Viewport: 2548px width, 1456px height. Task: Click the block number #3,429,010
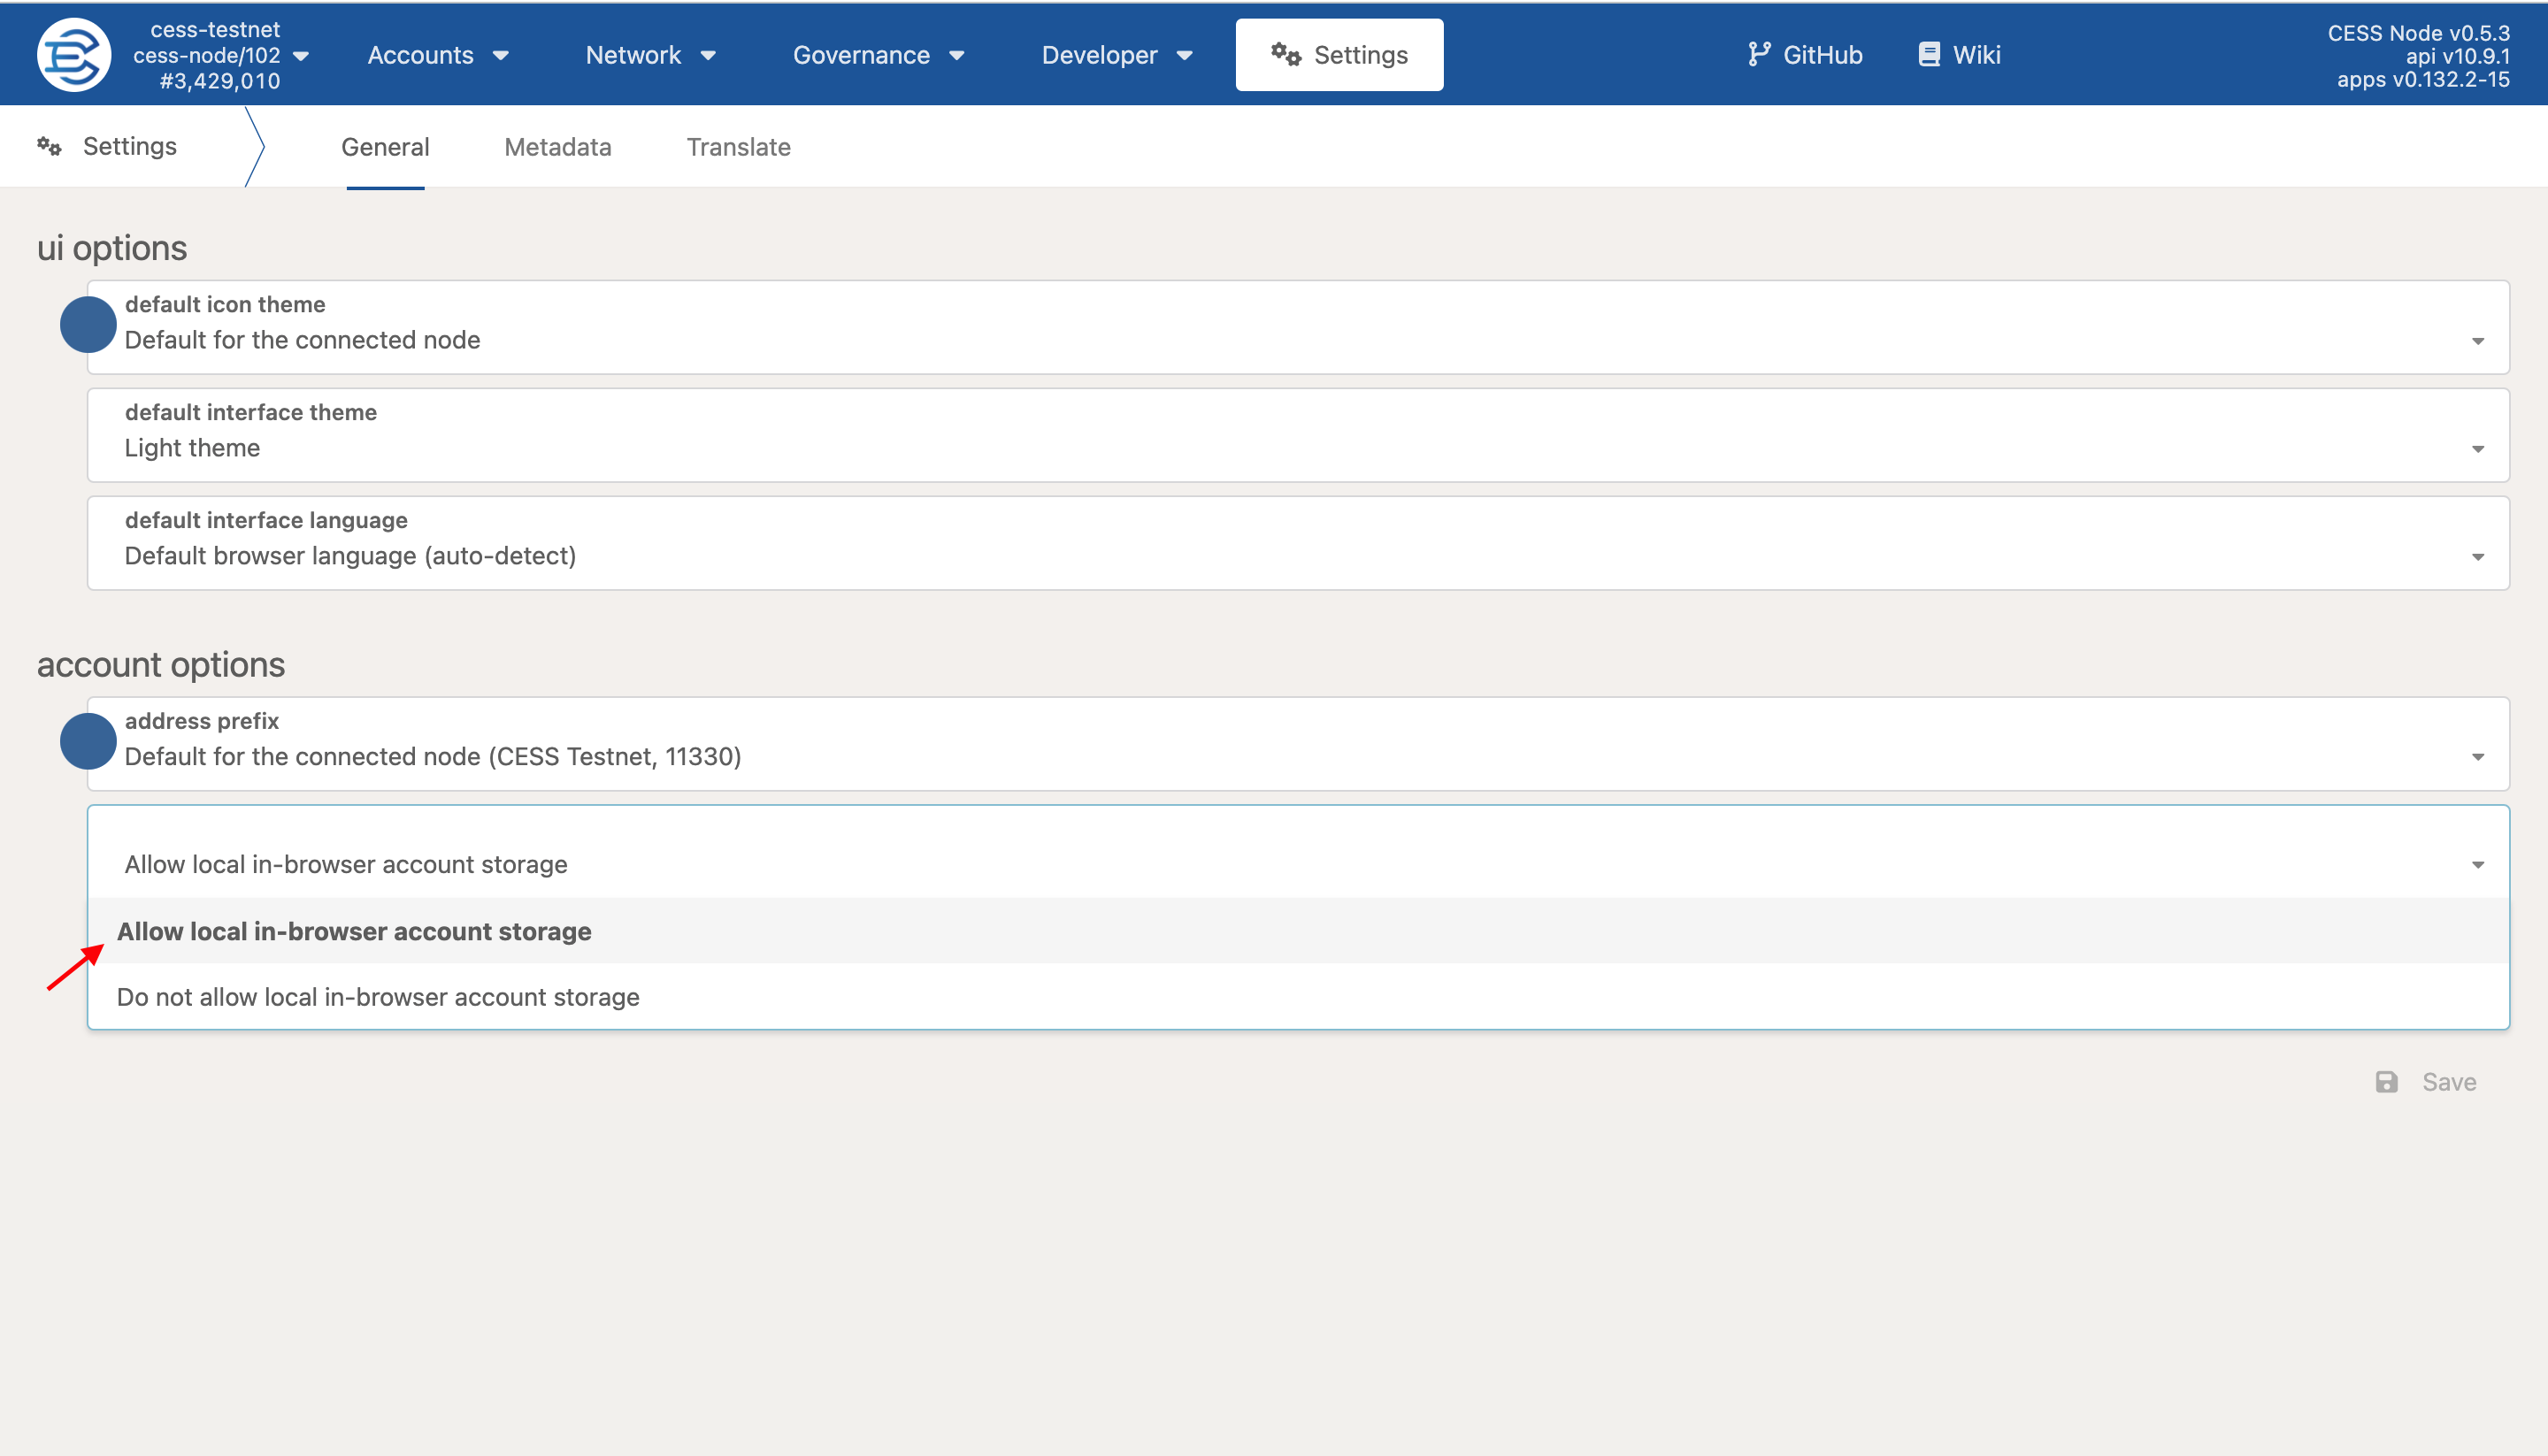[220, 81]
